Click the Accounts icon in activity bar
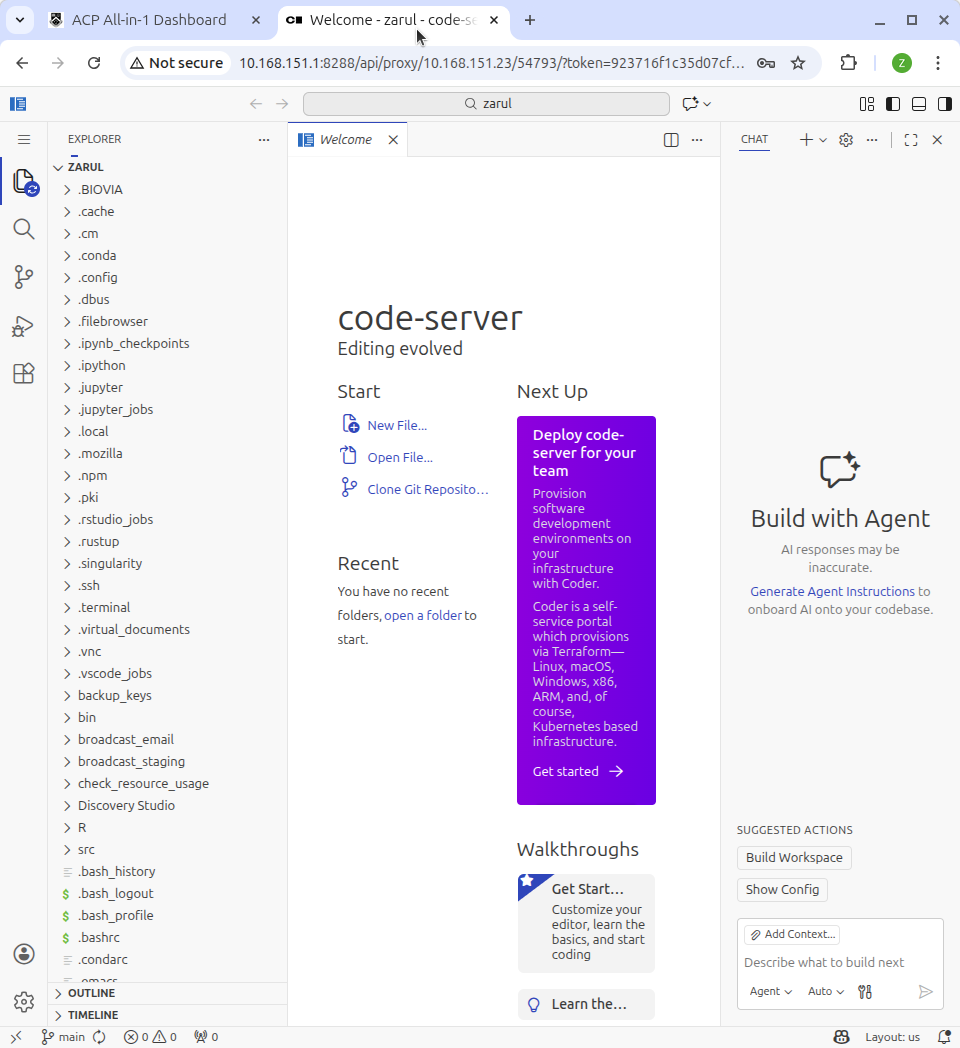The height and width of the screenshot is (1048, 960). point(24,954)
